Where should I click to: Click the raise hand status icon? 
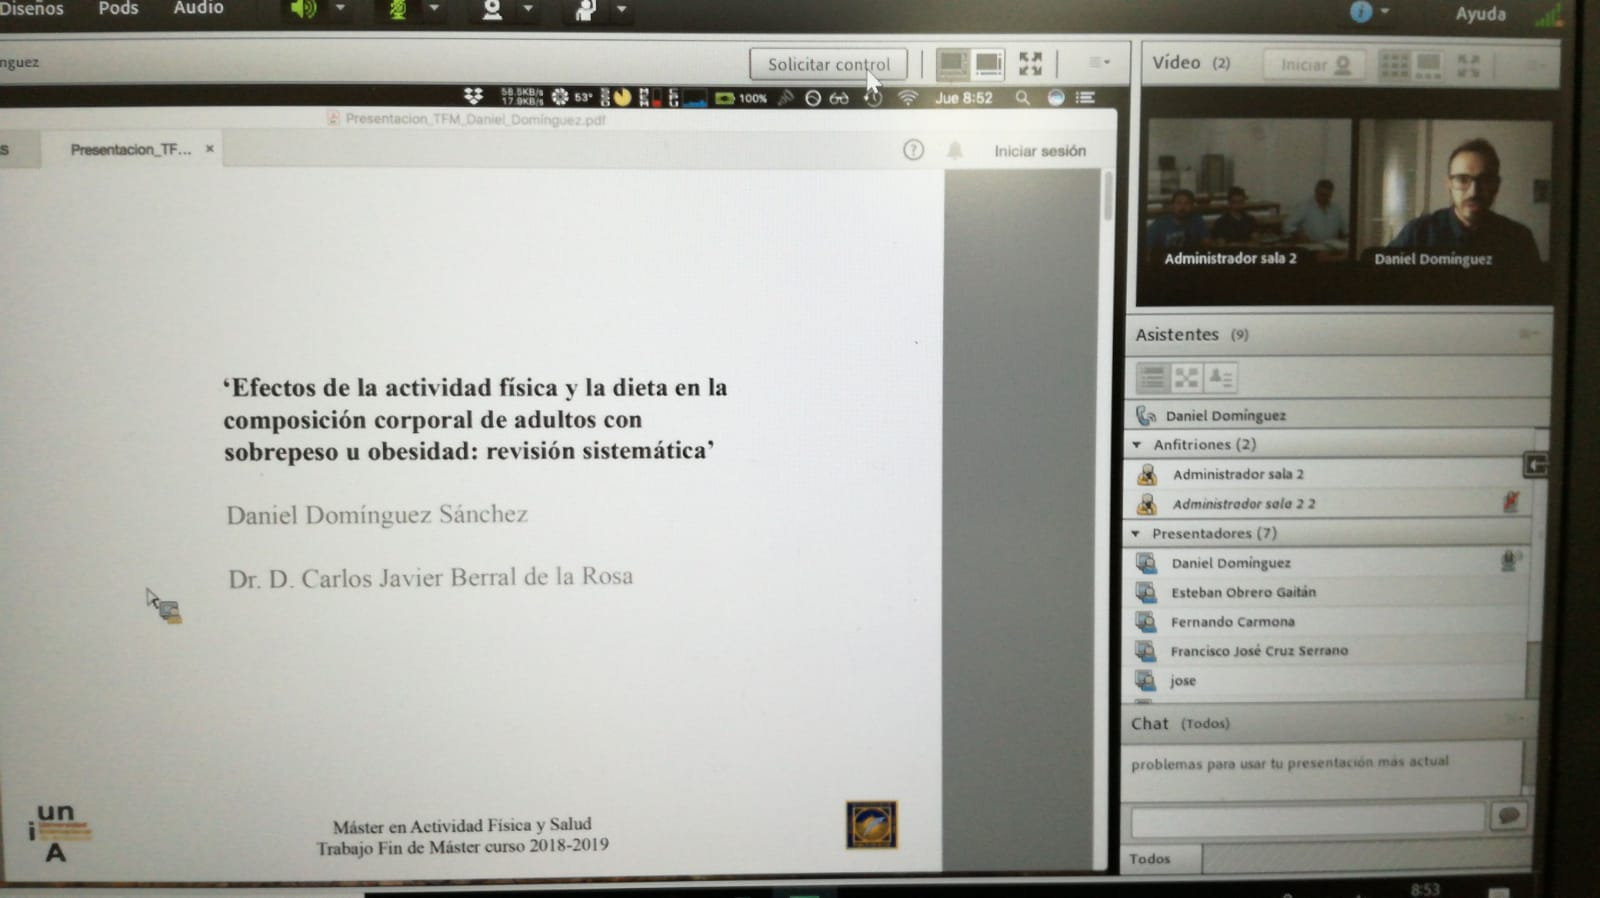pos(586,10)
